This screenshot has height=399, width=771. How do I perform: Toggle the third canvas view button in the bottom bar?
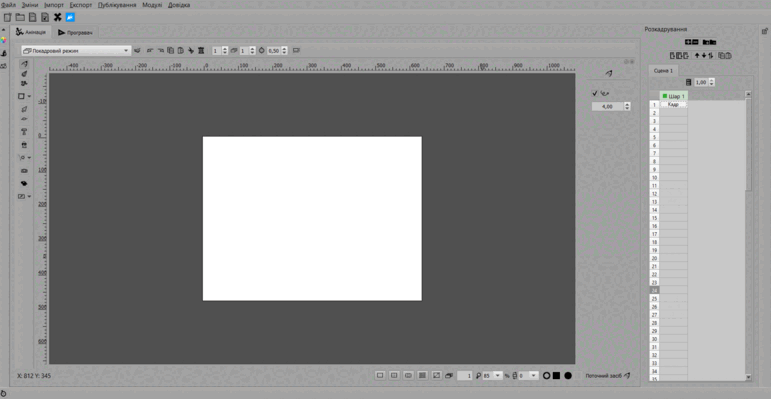[x=408, y=375]
